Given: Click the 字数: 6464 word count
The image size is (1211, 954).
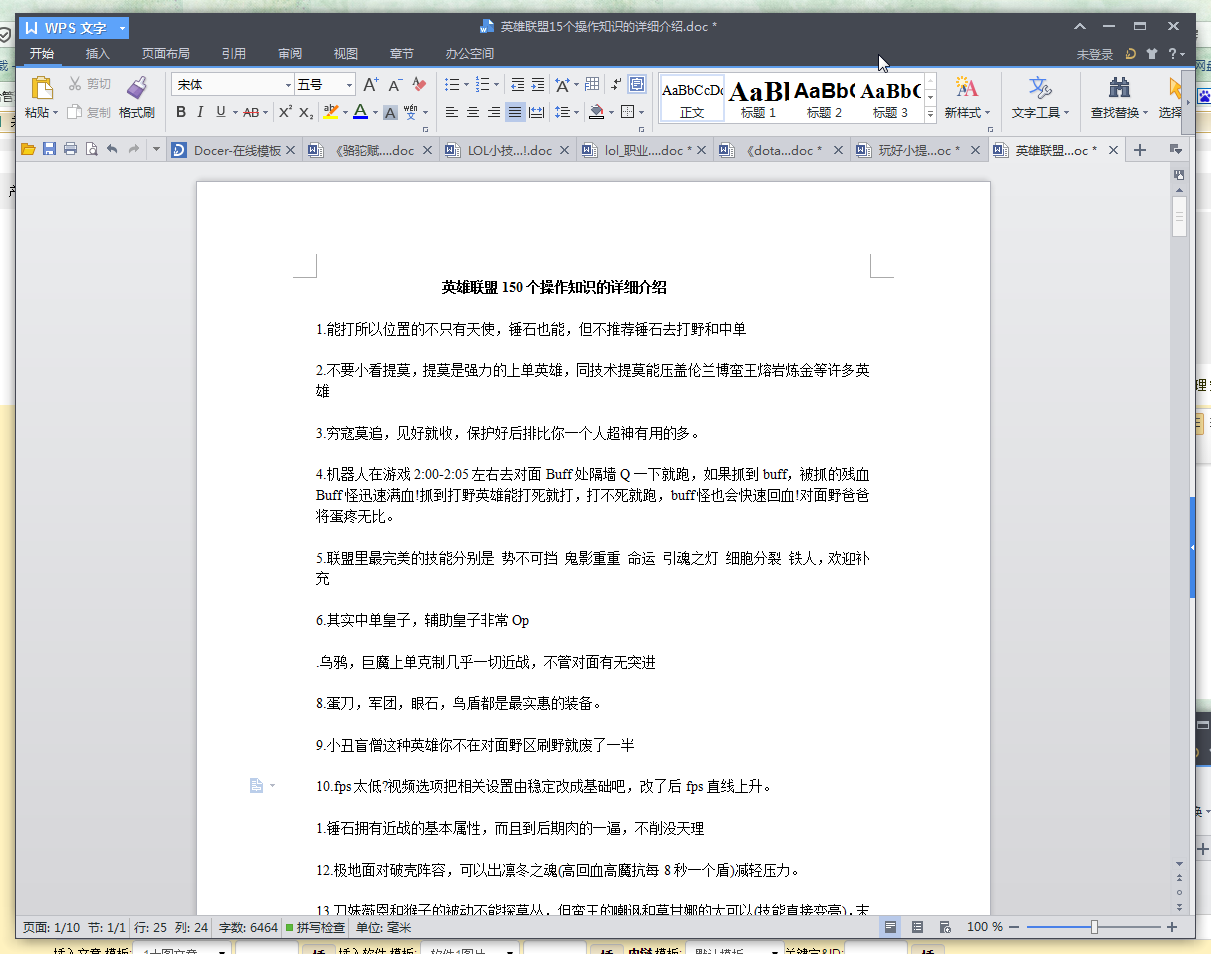Looking at the screenshot, I should [248, 928].
